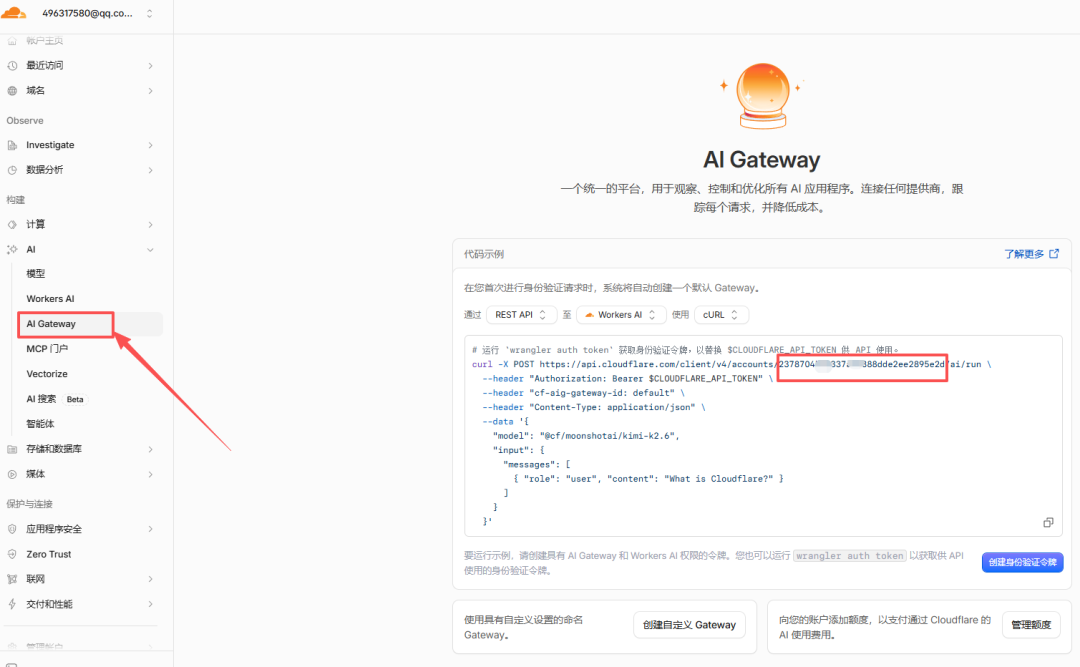Screen dimensions: 1080x667
Task: Click the 计算 icon in sidebar
Action: coord(12,225)
